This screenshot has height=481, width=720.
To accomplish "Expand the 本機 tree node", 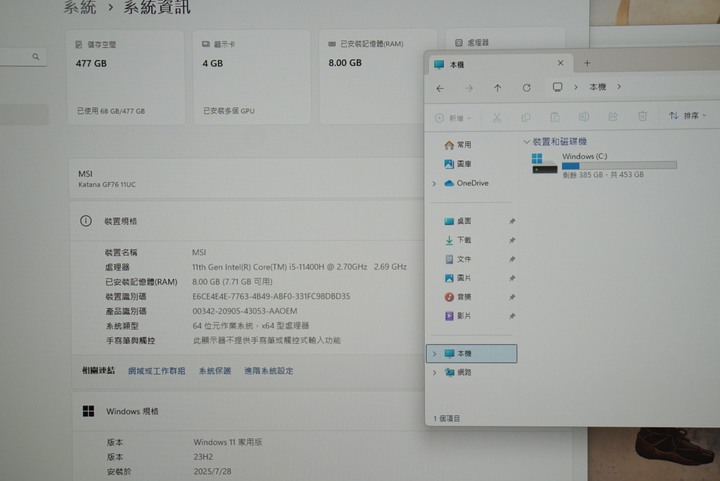I will tap(434, 354).
